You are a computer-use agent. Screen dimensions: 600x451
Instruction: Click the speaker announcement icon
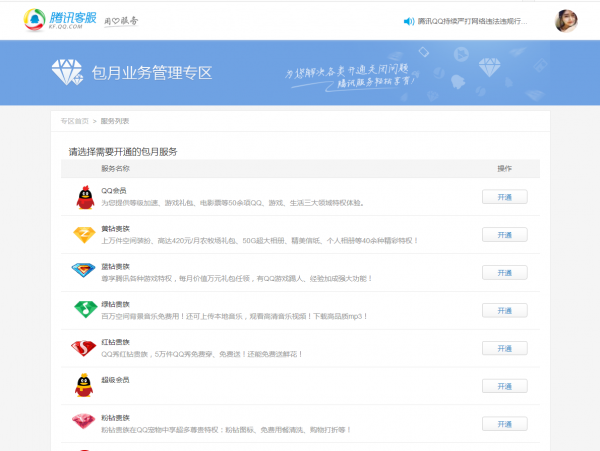pyautogui.click(x=409, y=21)
